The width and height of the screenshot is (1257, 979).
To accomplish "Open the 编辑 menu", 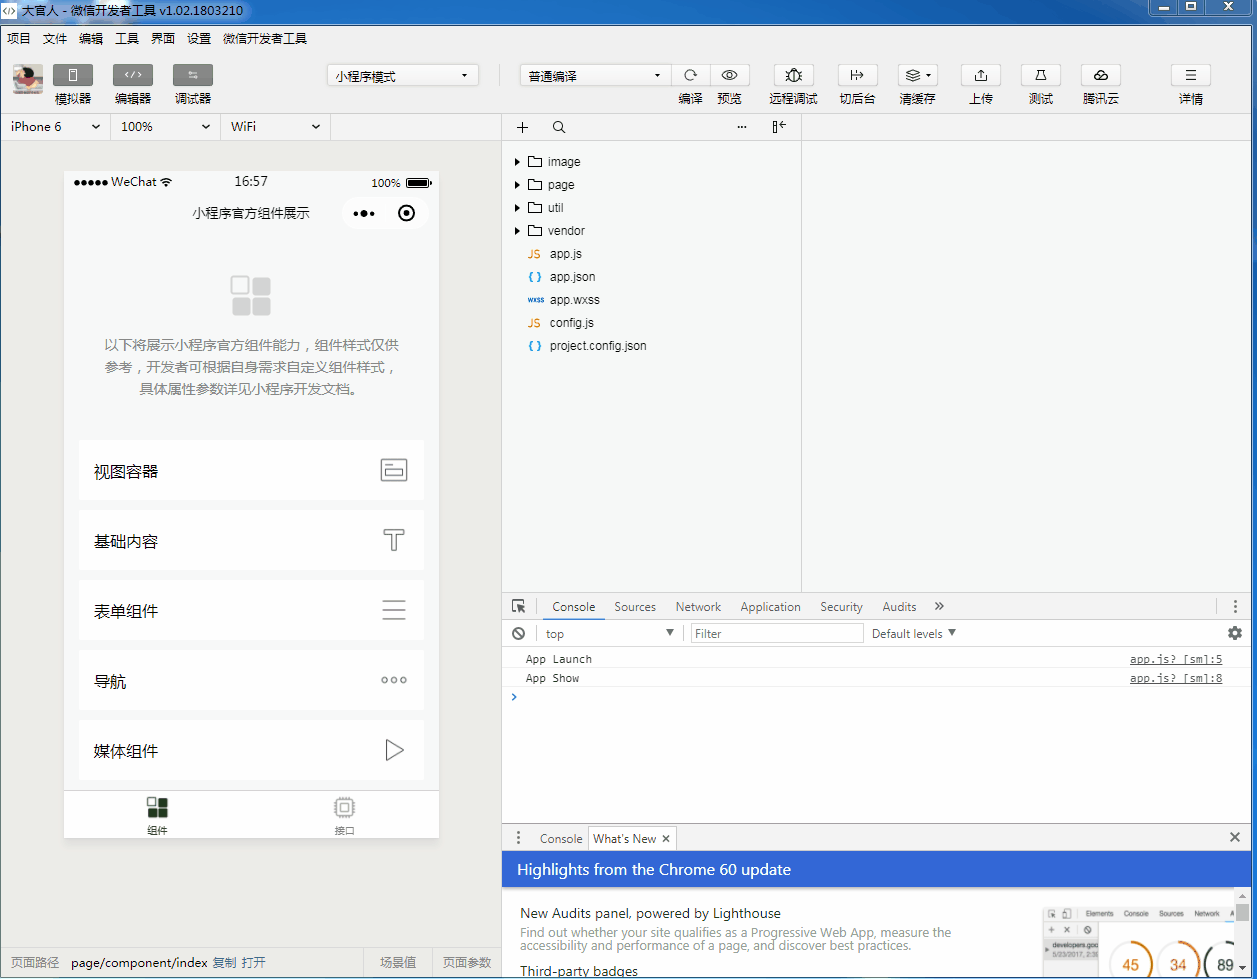I will coord(91,39).
